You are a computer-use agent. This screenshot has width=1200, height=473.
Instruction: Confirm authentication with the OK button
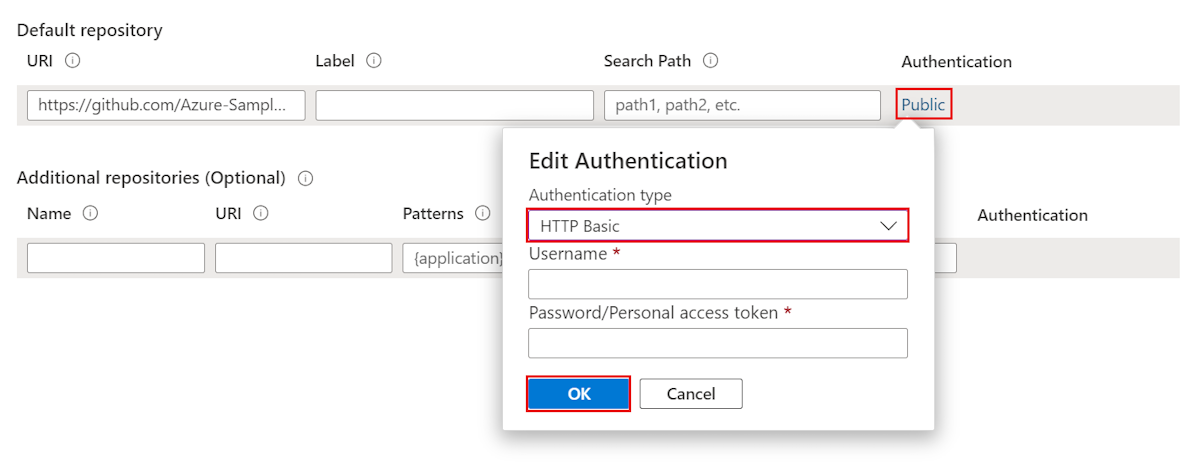(579, 394)
